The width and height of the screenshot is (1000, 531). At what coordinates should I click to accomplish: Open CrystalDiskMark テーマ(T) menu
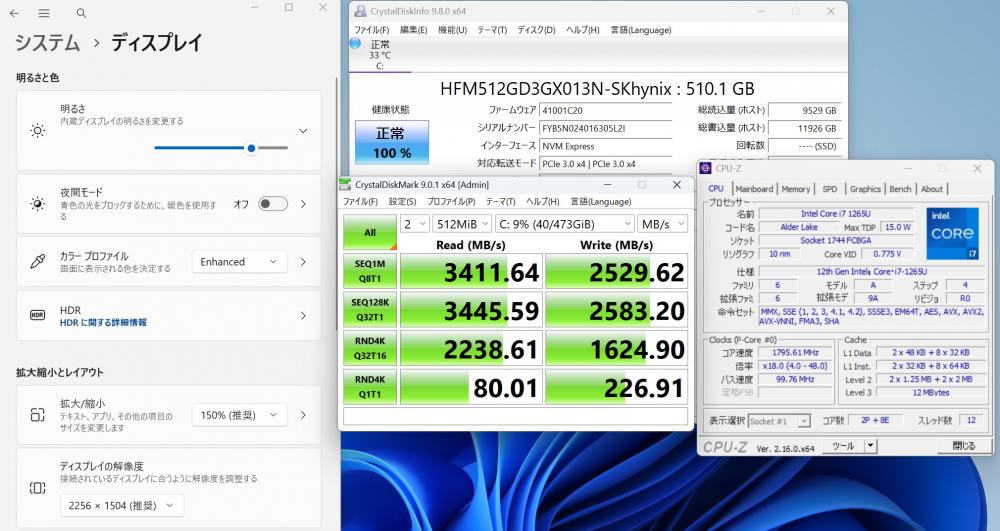pos(501,201)
